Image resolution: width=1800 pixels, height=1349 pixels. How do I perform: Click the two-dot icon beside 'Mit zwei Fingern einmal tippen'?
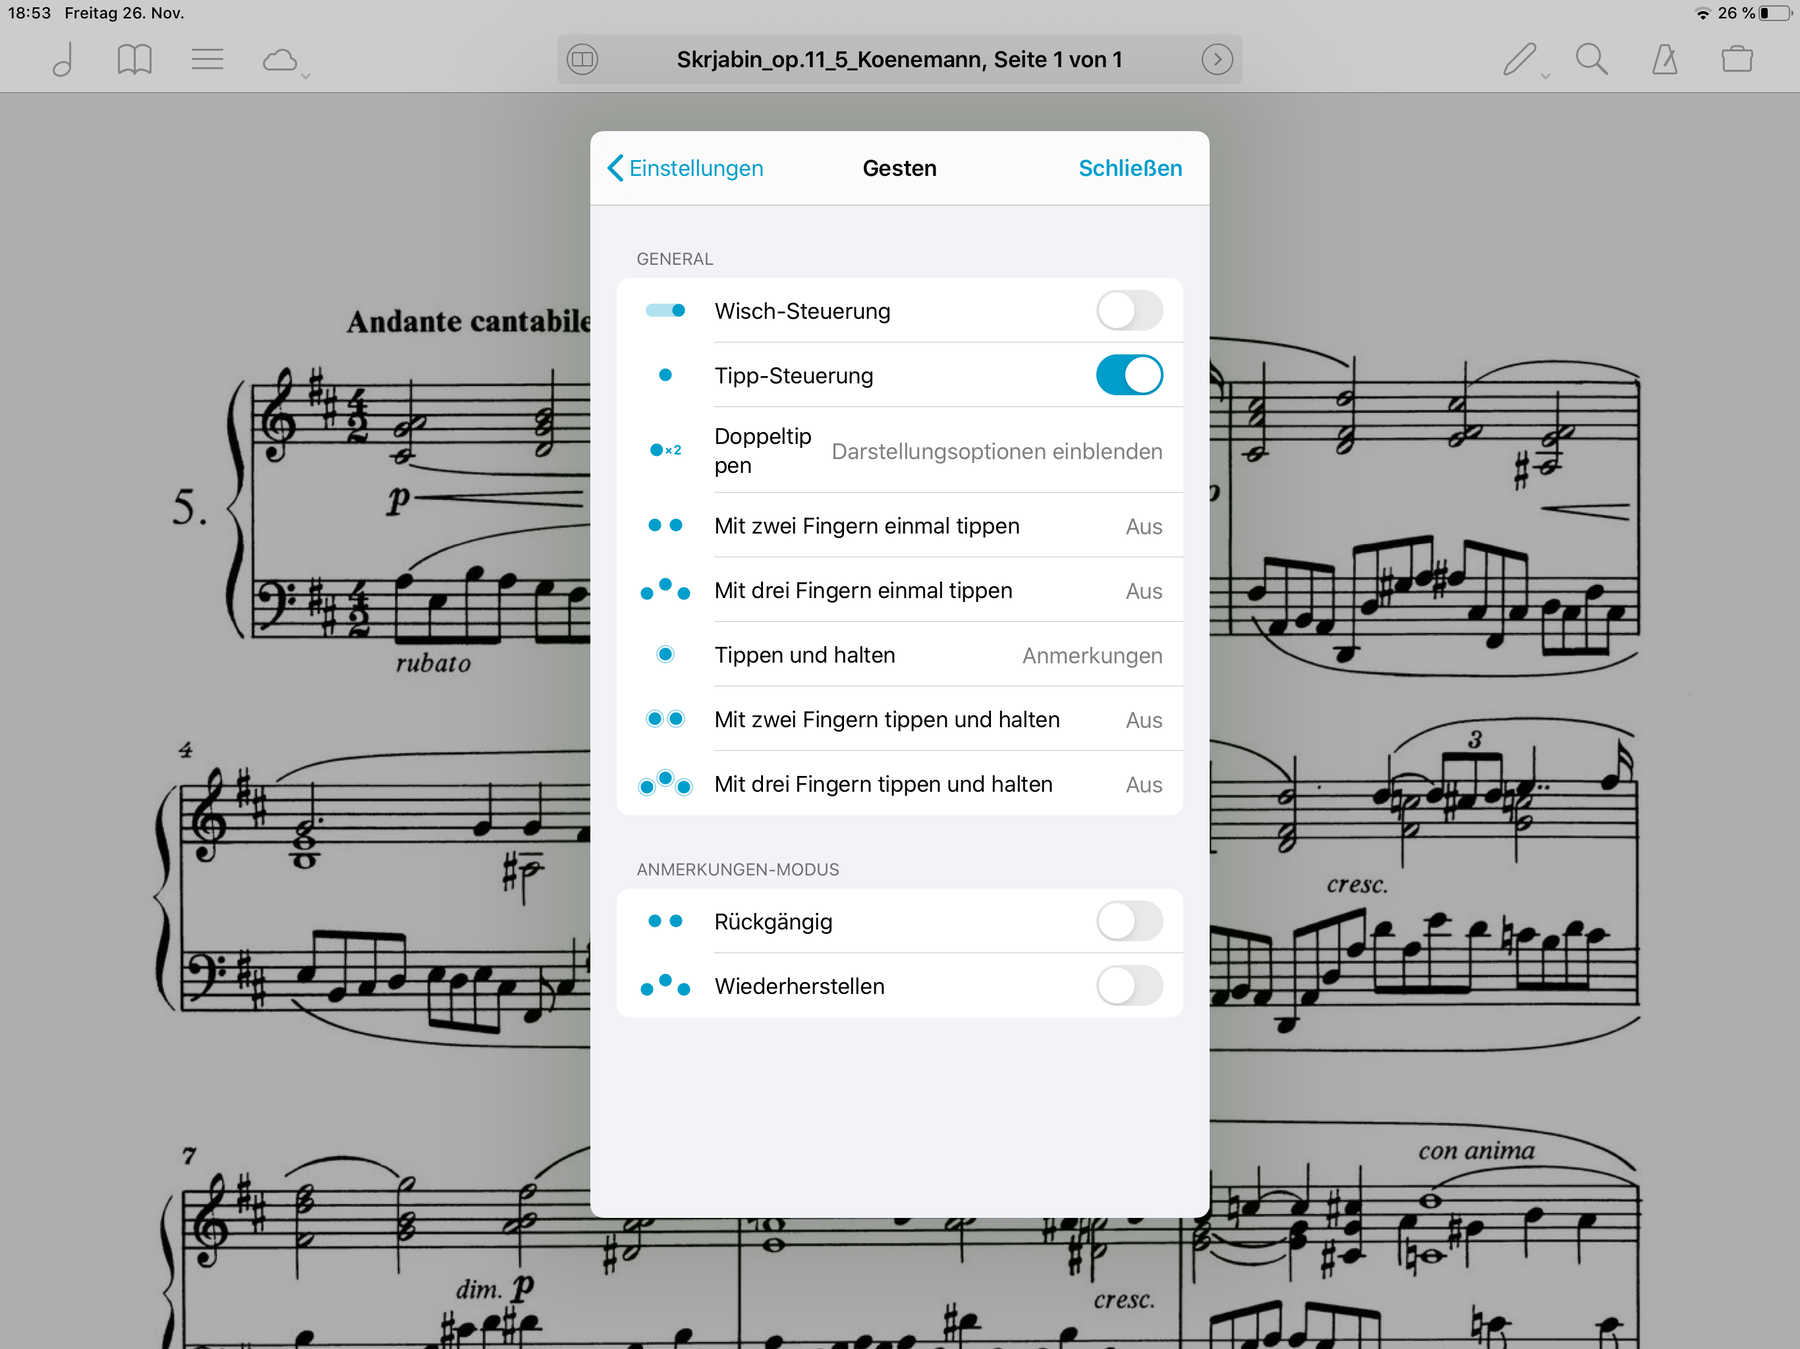tap(665, 525)
